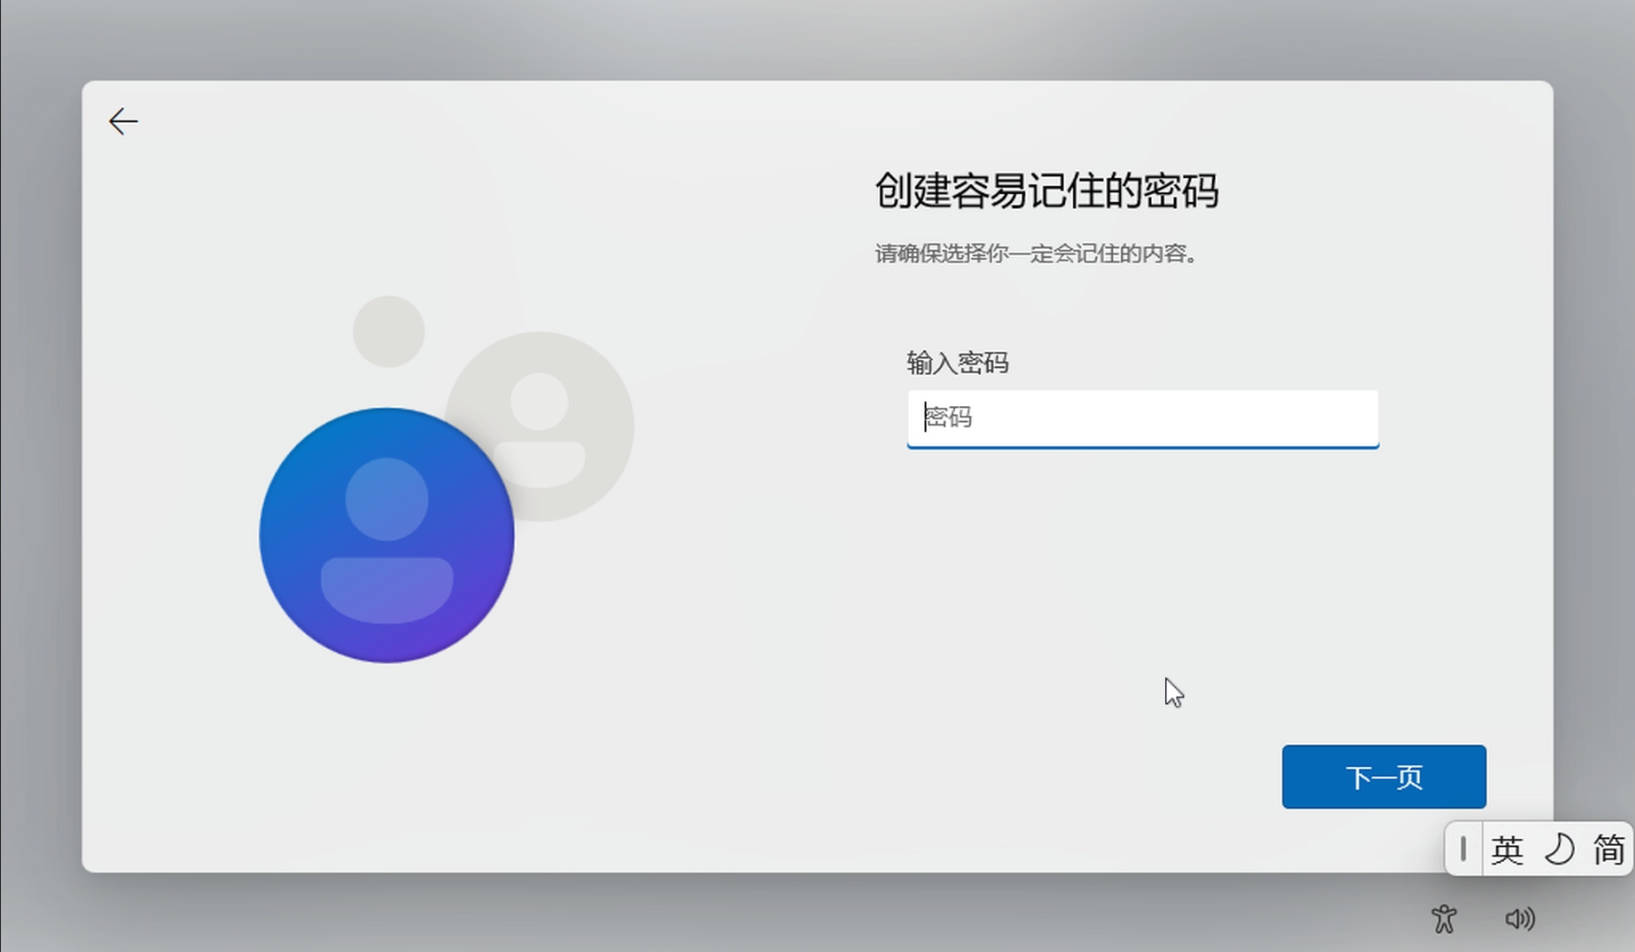Click the head of the gray avatar
1635x952 pixels.
tap(539, 401)
